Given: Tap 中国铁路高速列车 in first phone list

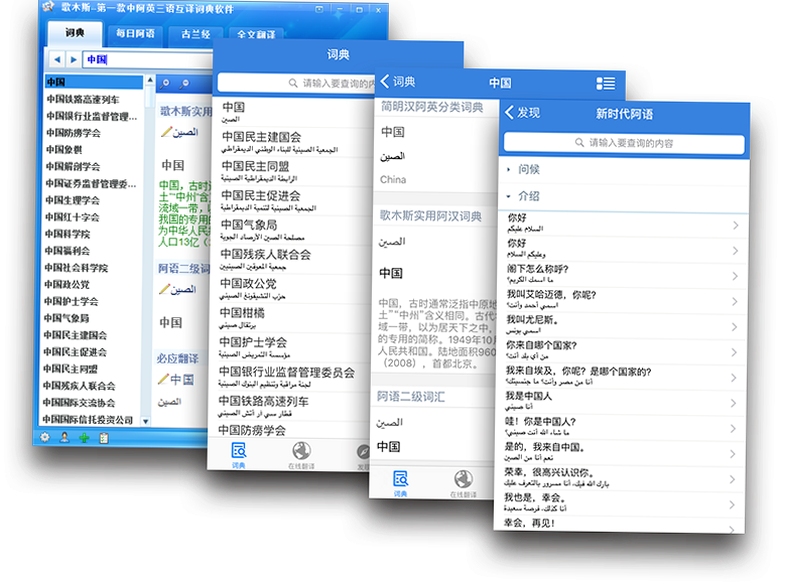Looking at the screenshot, I should point(293,407).
